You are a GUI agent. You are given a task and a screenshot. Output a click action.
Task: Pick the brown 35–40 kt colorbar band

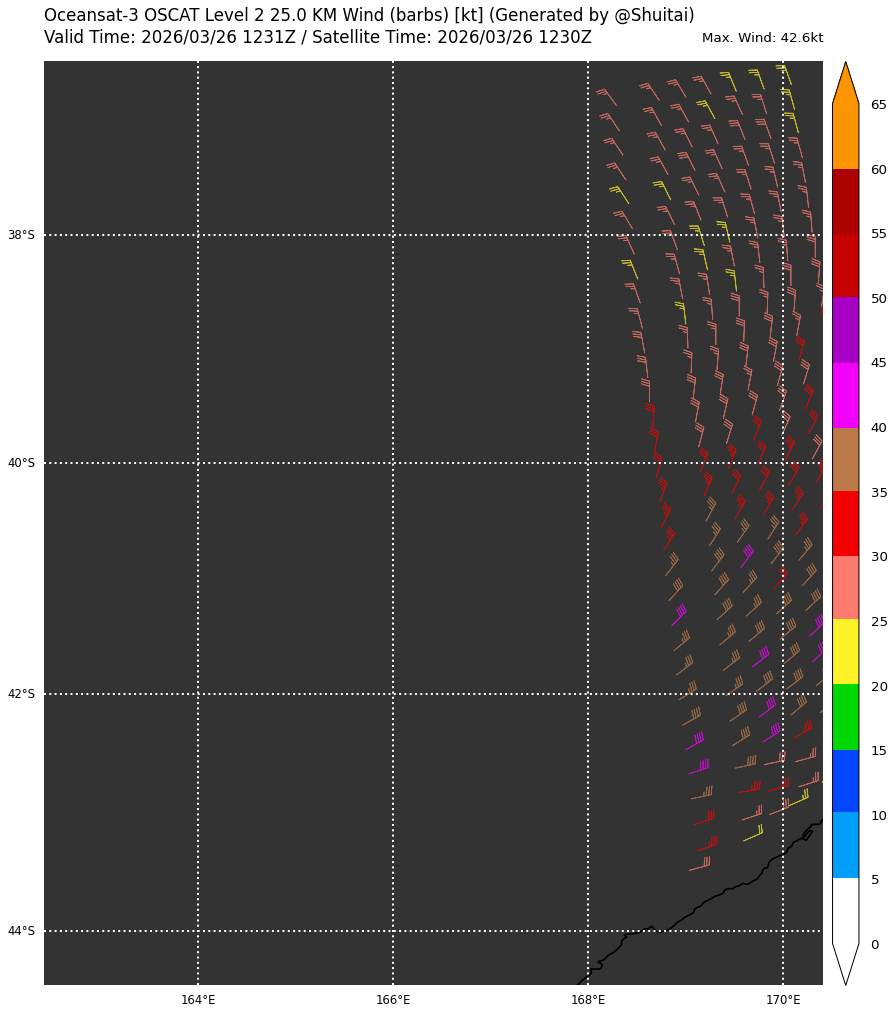click(845, 459)
